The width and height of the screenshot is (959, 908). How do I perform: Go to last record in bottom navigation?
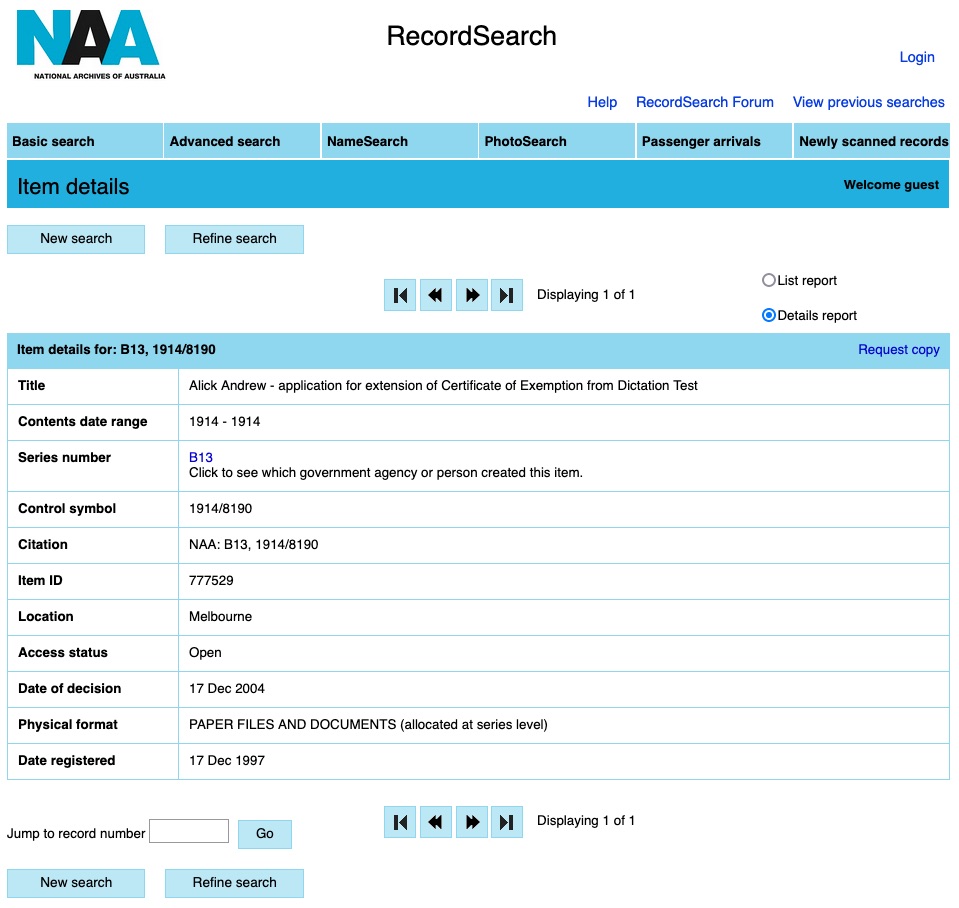pos(507,822)
